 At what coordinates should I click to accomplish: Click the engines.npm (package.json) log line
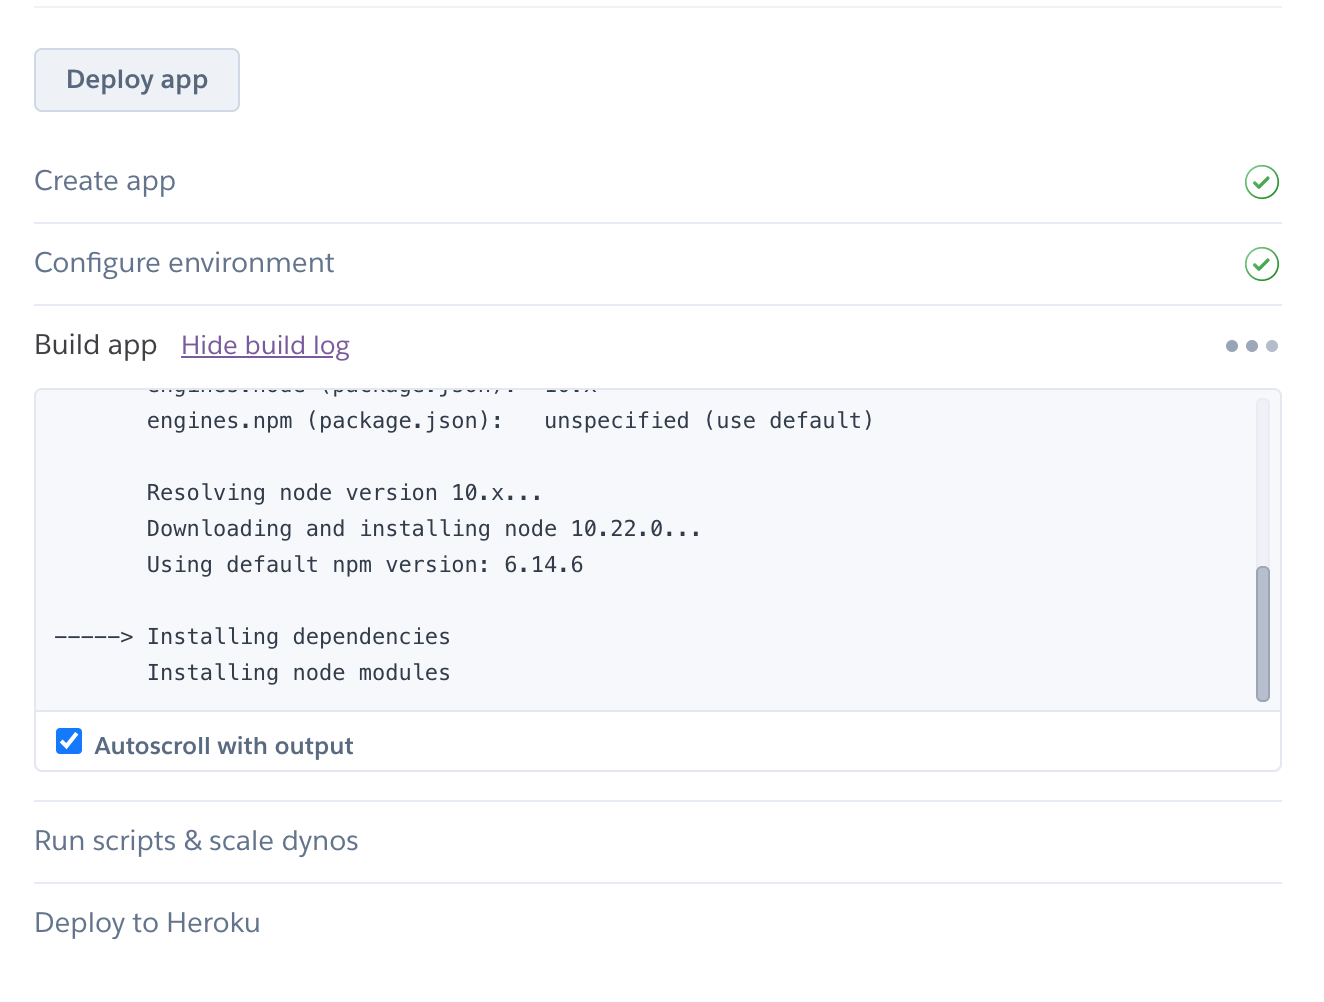510,421
